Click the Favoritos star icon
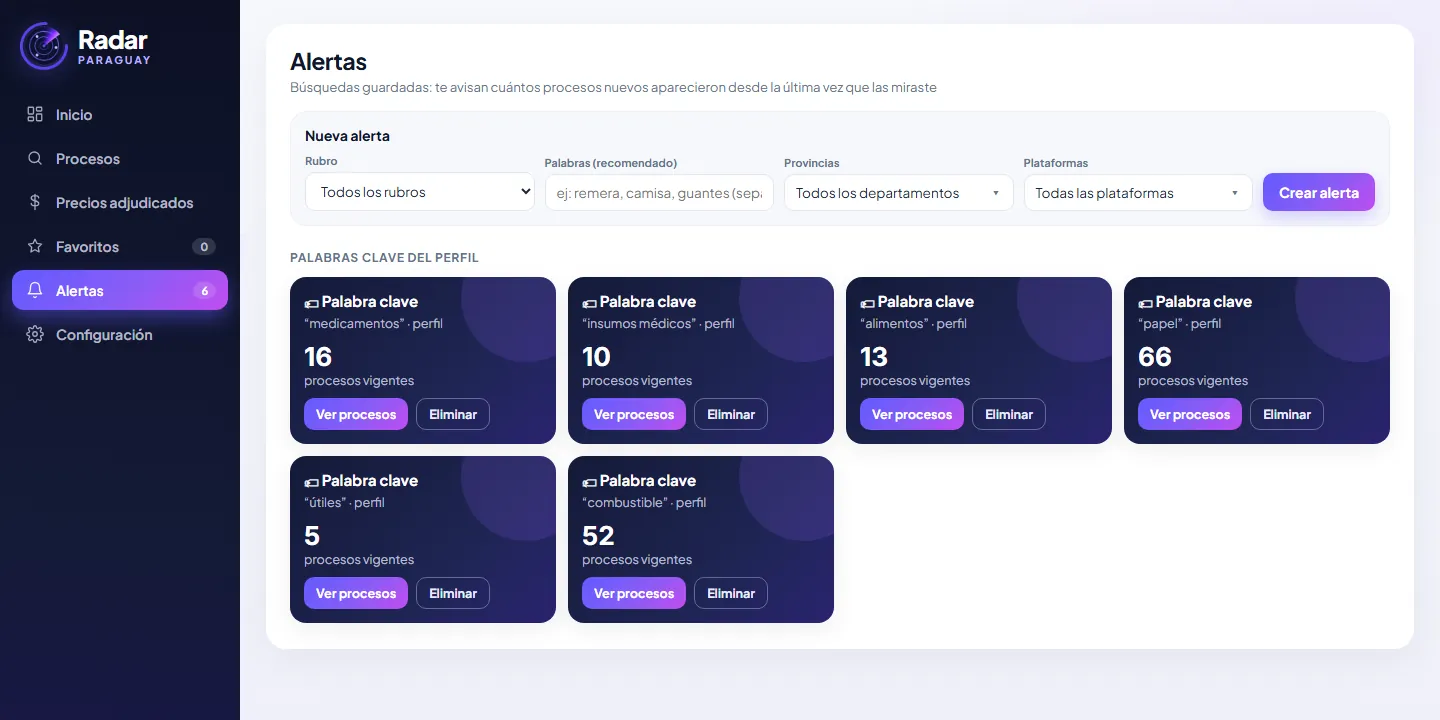Viewport: 1440px width, 720px height. tap(35, 246)
